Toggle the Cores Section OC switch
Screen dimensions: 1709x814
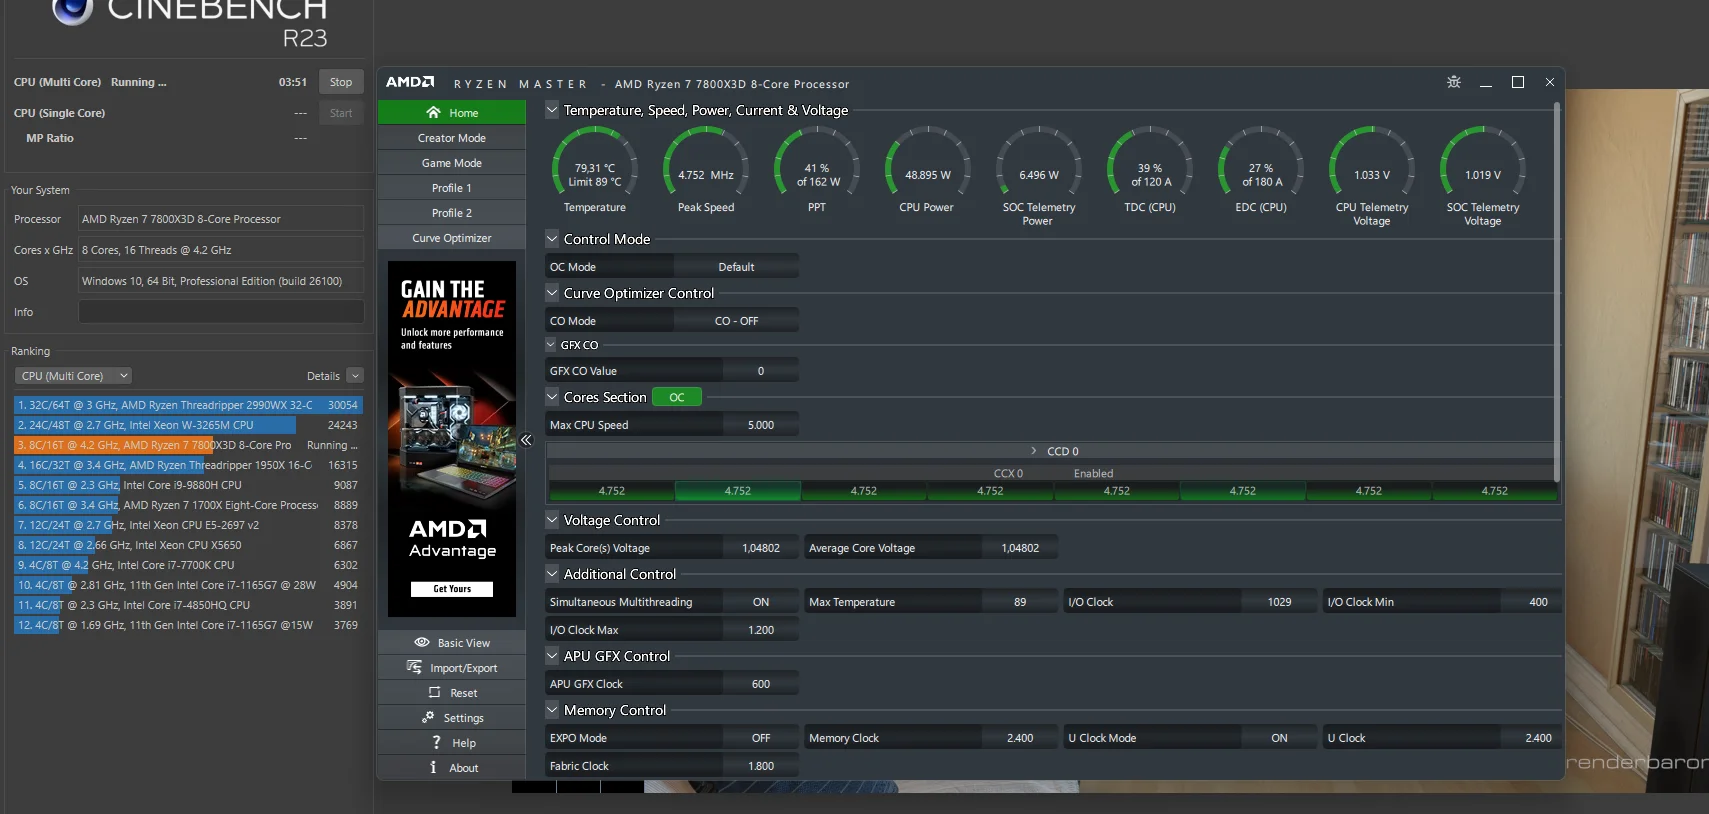[677, 397]
